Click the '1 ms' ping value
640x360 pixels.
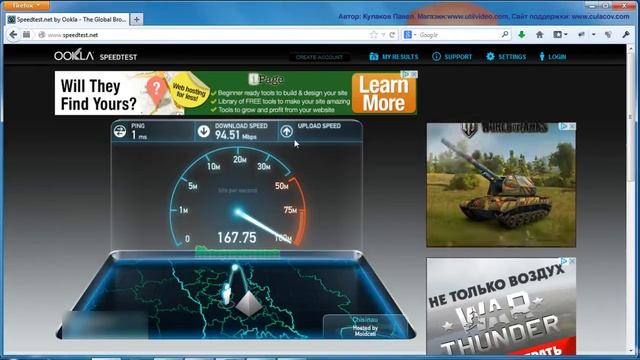[x=139, y=135]
